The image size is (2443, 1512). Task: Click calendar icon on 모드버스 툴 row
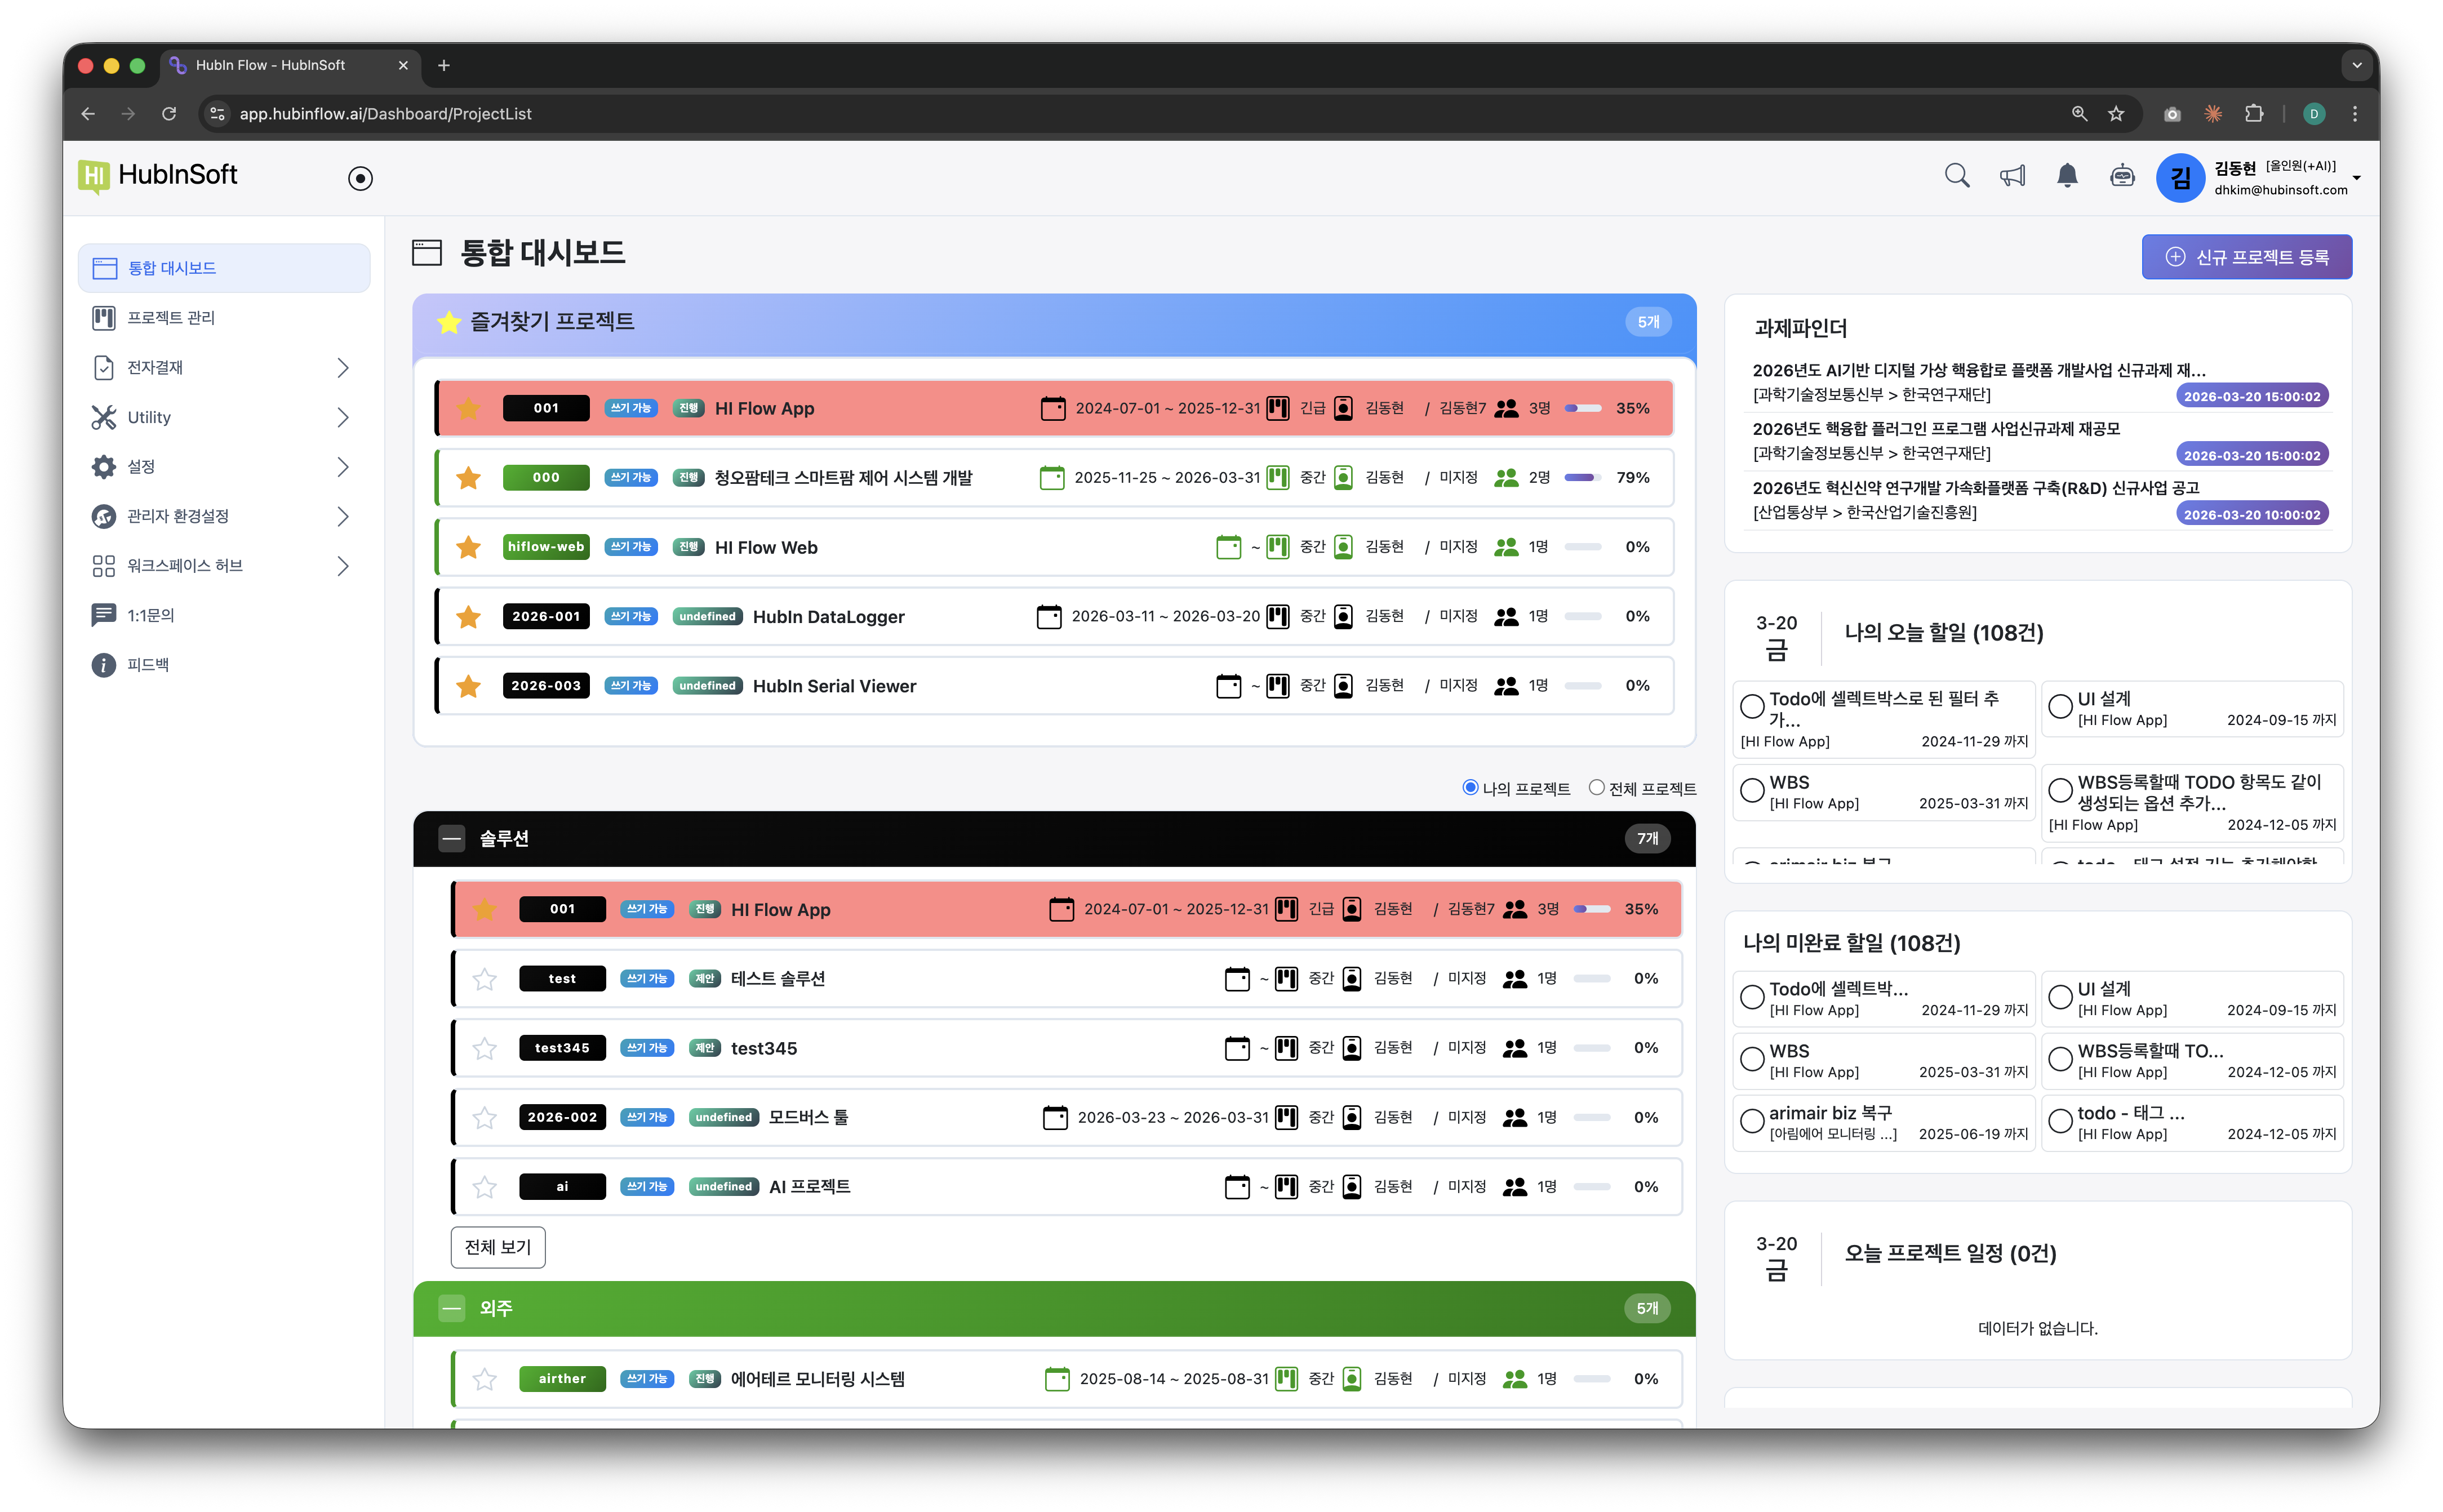(1055, 1117)
